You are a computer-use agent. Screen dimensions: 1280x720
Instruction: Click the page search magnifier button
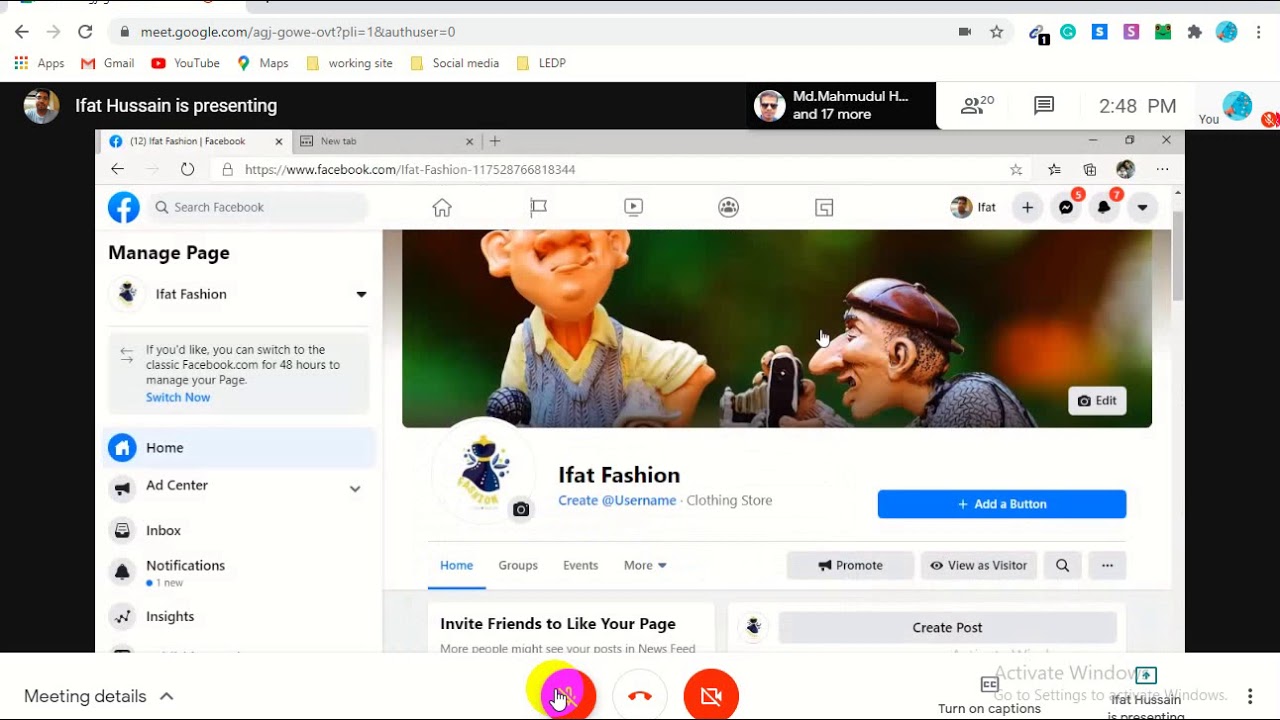click(1063, 565)
